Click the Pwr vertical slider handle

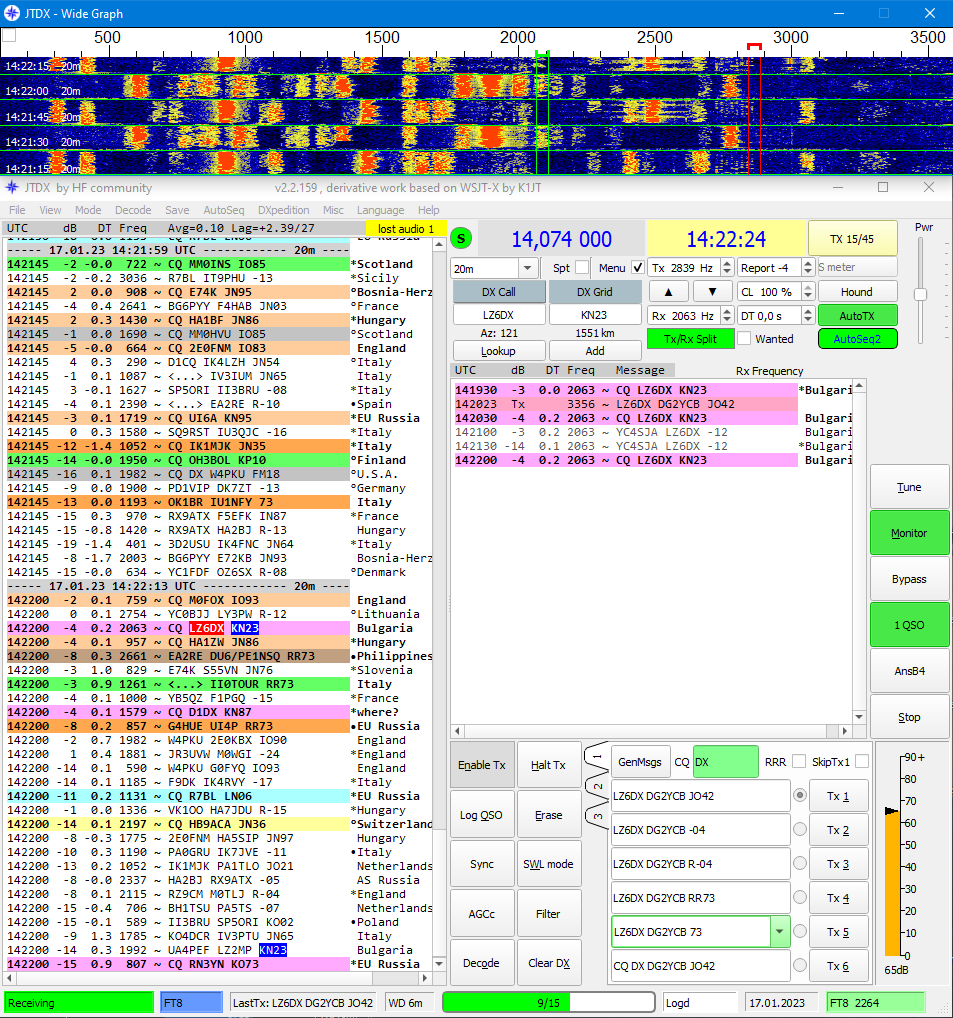(920, 294)
